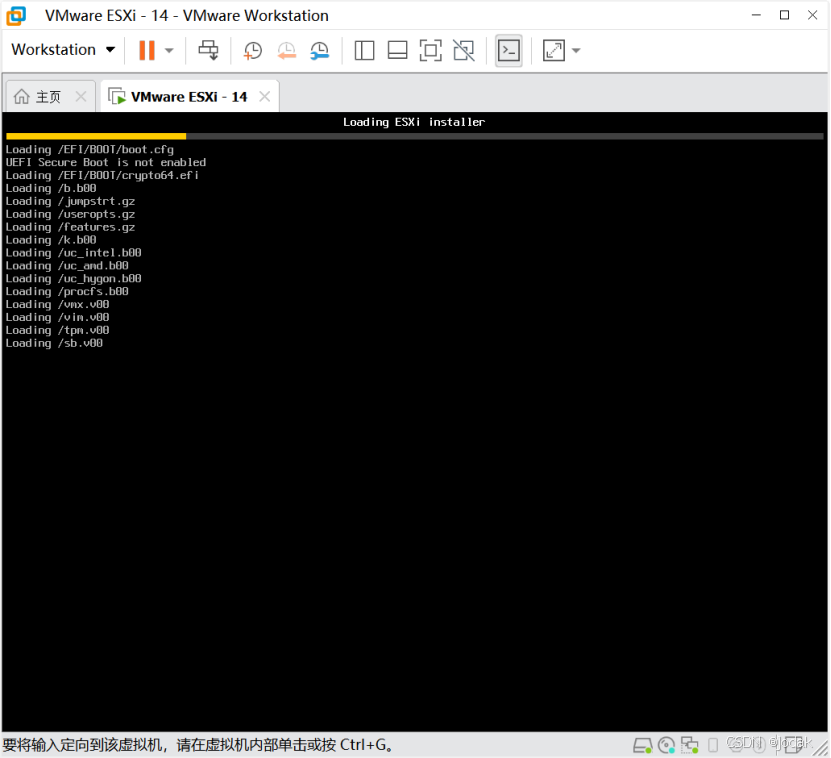831x758 pixels.
Task: Toggle the library sidebar panel
Action: [x=365, y=51]
